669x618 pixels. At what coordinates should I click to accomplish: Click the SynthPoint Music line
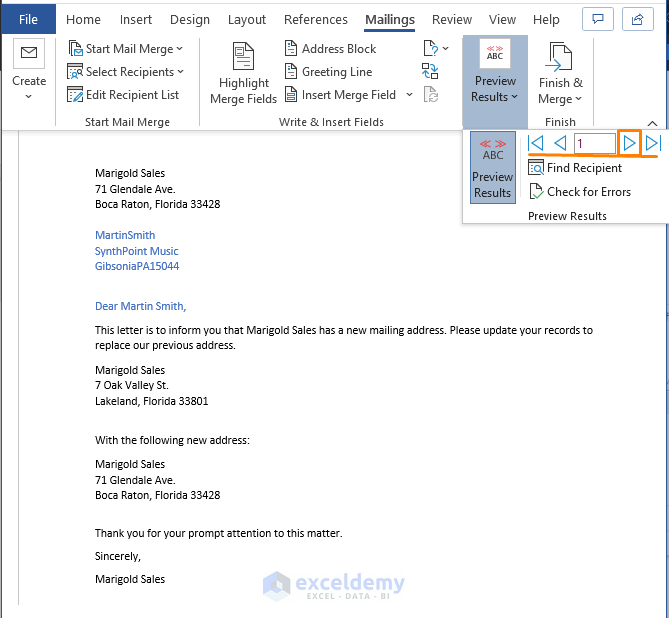click(137, 251)
